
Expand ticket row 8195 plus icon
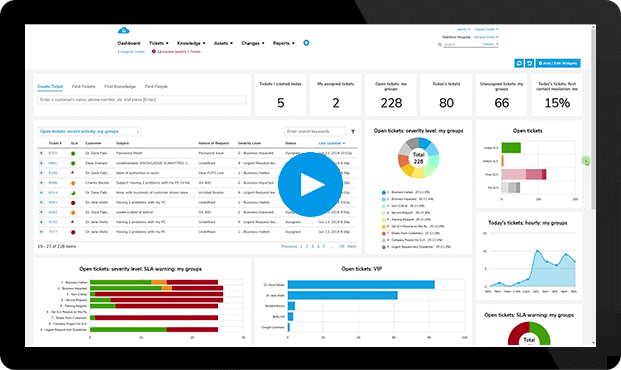coord(41,173)
